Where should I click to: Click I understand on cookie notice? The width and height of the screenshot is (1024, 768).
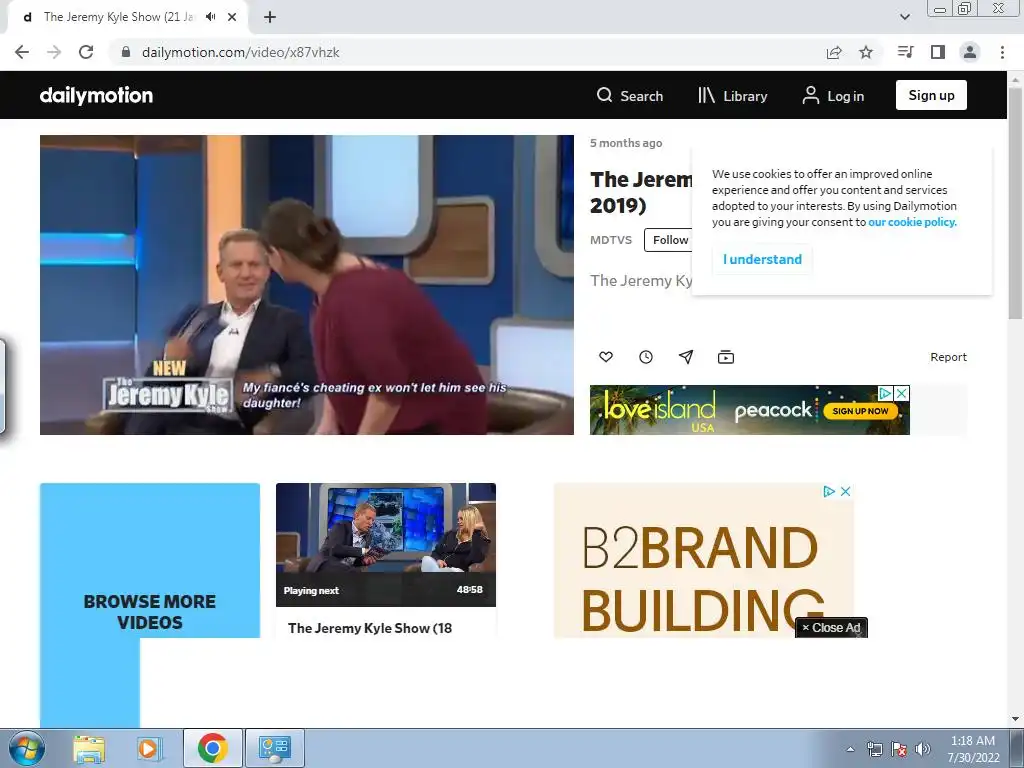point(762,259)
